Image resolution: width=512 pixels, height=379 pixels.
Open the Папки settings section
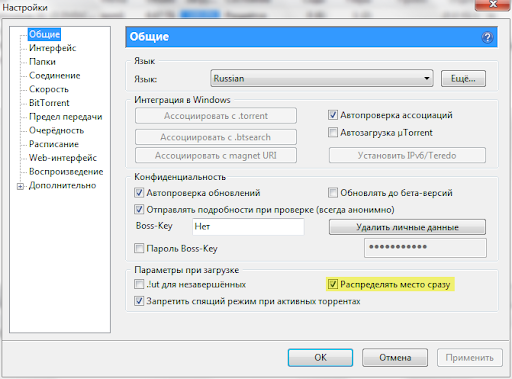42,62
